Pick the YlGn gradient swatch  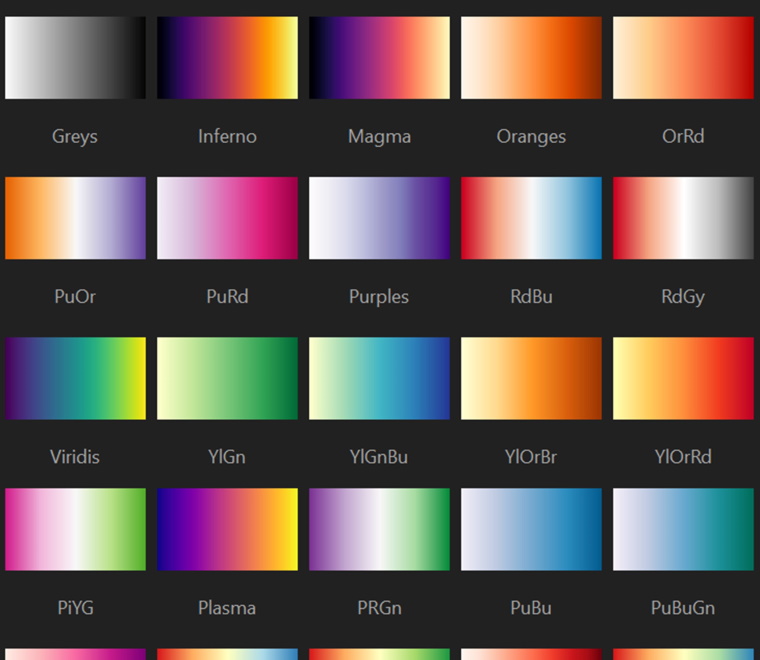tap(227, 378)
